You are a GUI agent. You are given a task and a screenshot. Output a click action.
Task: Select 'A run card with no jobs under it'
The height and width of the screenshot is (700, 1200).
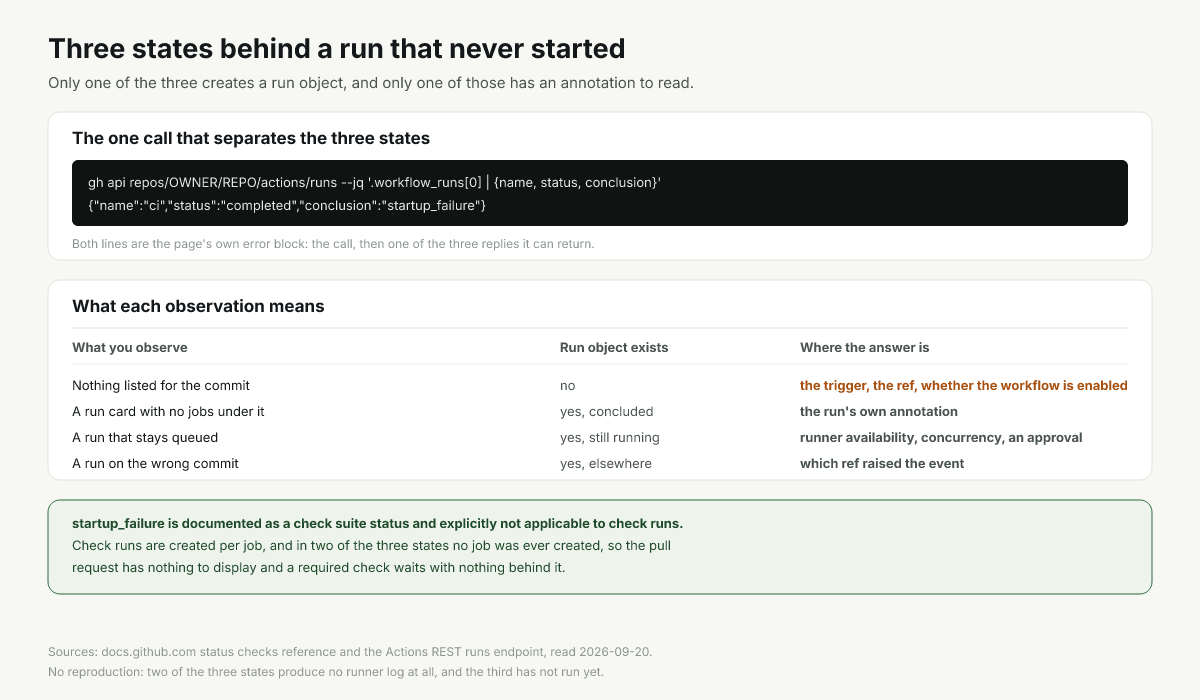168,411
